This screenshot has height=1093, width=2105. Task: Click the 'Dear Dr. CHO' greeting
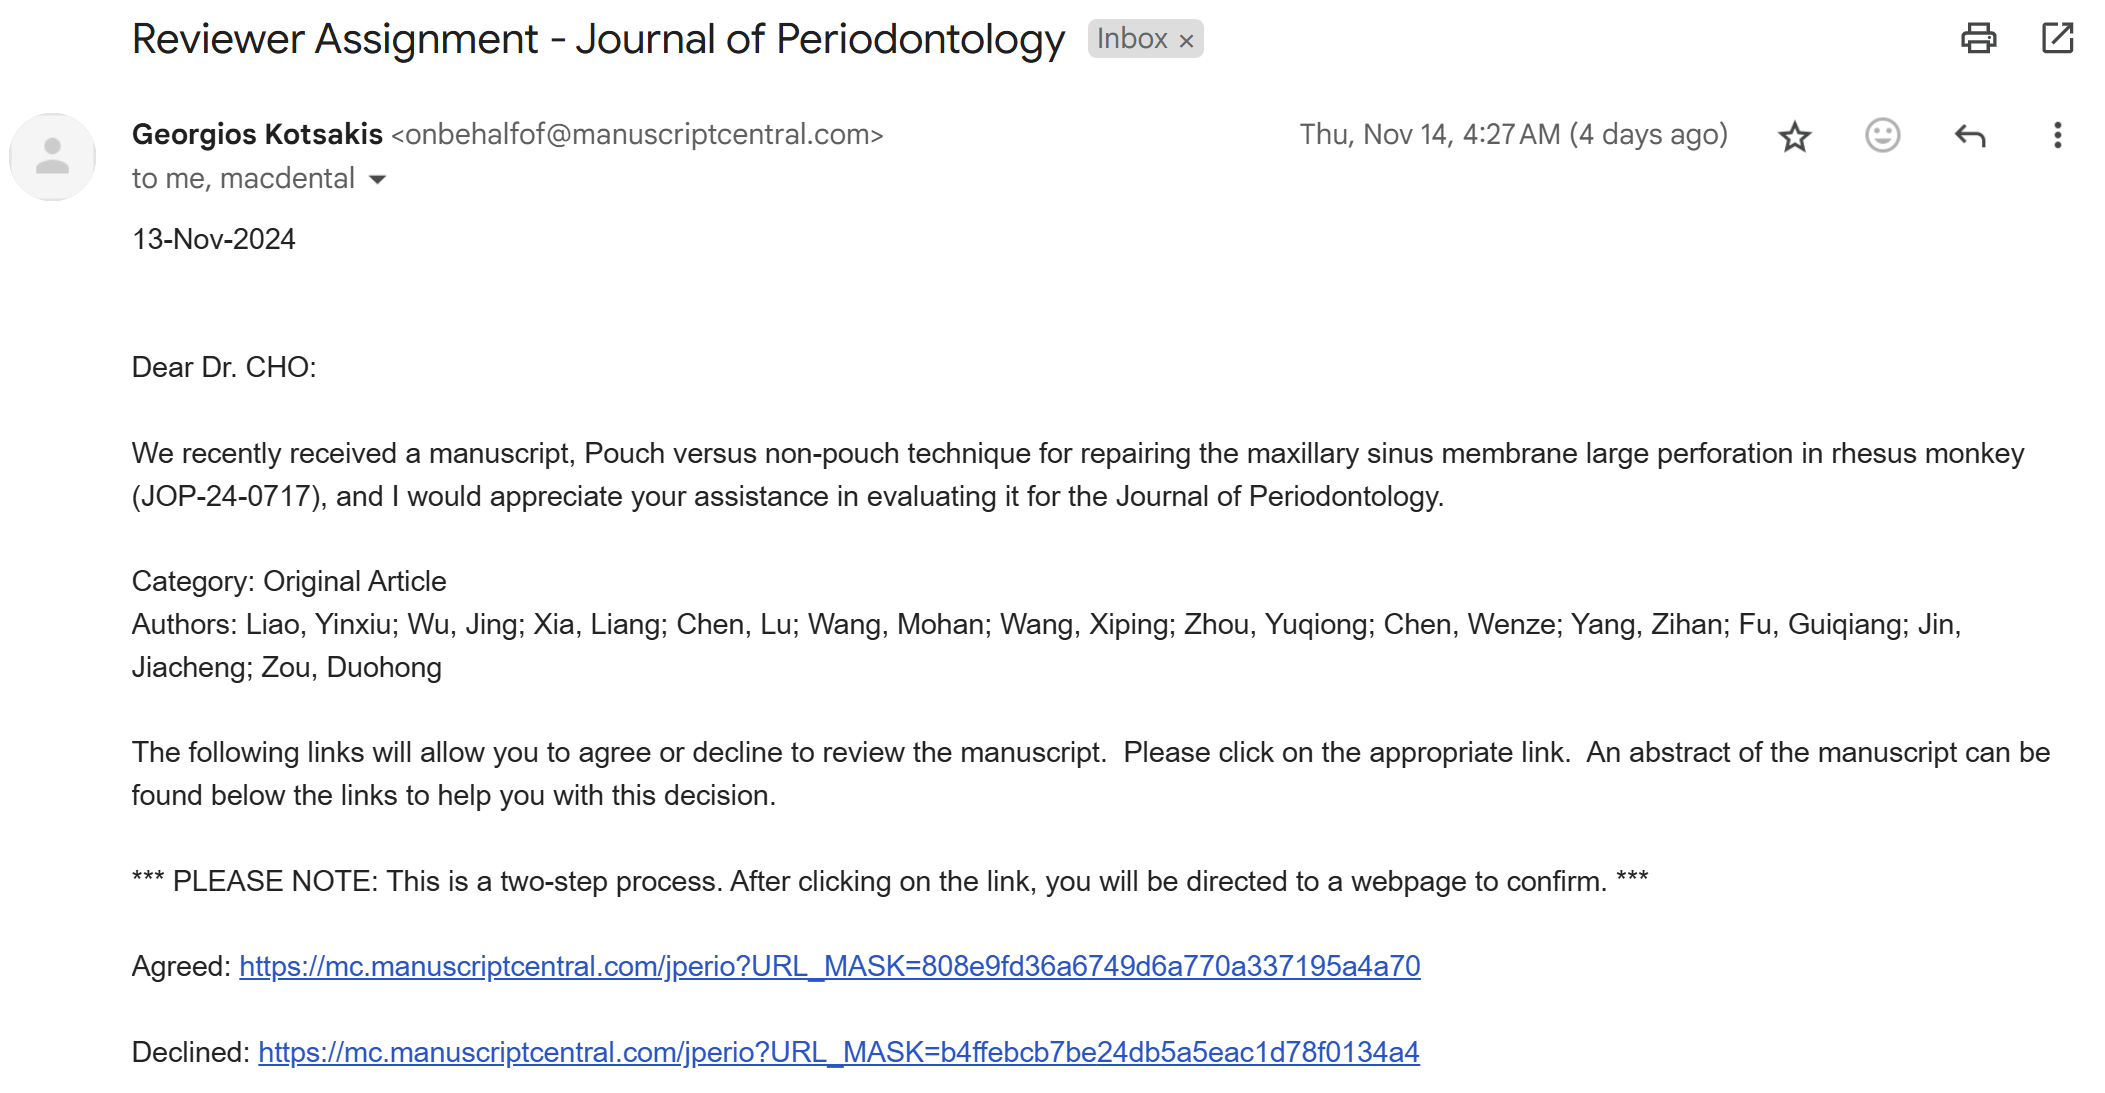pyautogui.click(x=224, y=367)
